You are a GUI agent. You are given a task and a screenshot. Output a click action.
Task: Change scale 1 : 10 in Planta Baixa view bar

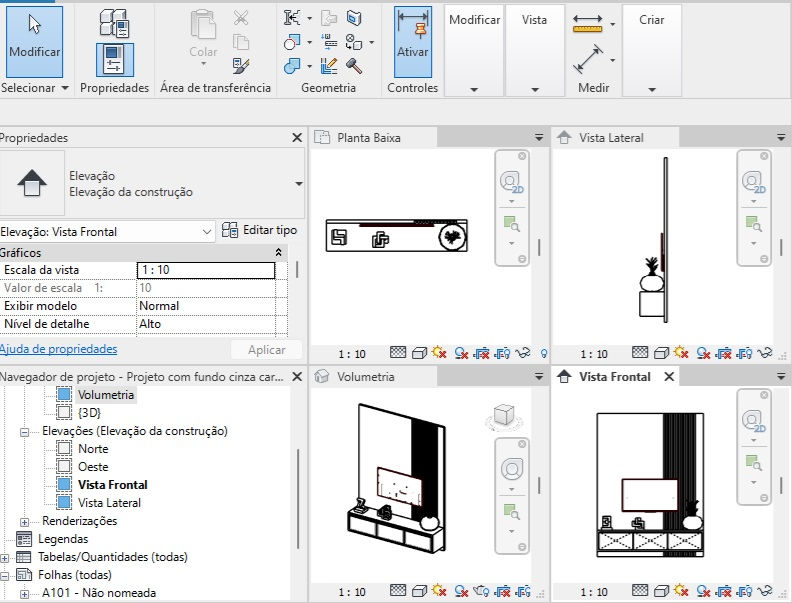tap(352, 354)
